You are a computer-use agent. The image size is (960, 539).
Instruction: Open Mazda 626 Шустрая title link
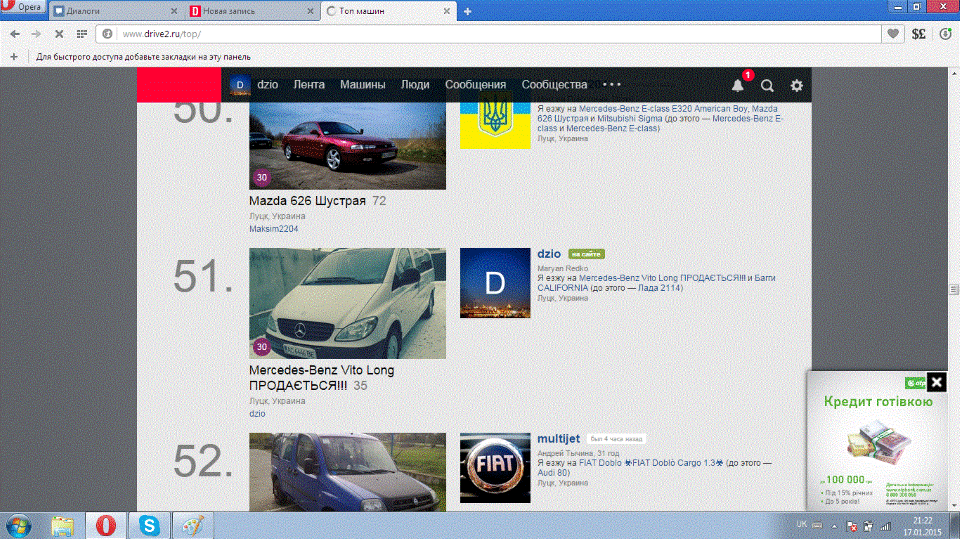[x=307, y=201]
